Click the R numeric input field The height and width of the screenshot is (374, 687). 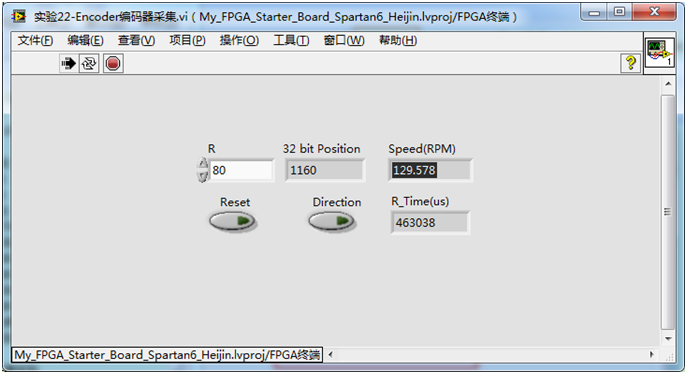pyautogui.click(x=241, y=170)
